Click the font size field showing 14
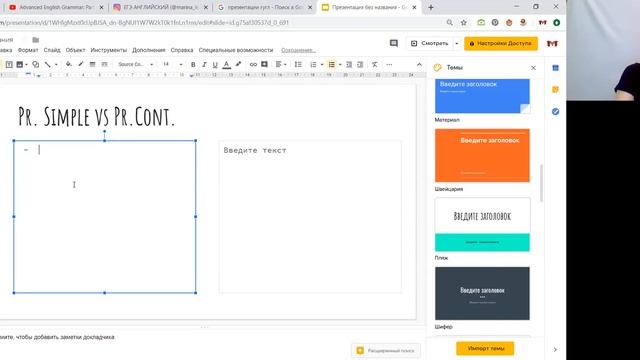Screen dimensions: 640x360 click(167, 64)
